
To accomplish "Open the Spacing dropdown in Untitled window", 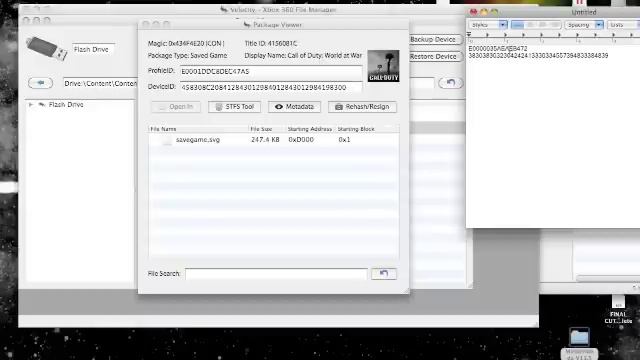I will pyautogui.click(x=584, y=25).
